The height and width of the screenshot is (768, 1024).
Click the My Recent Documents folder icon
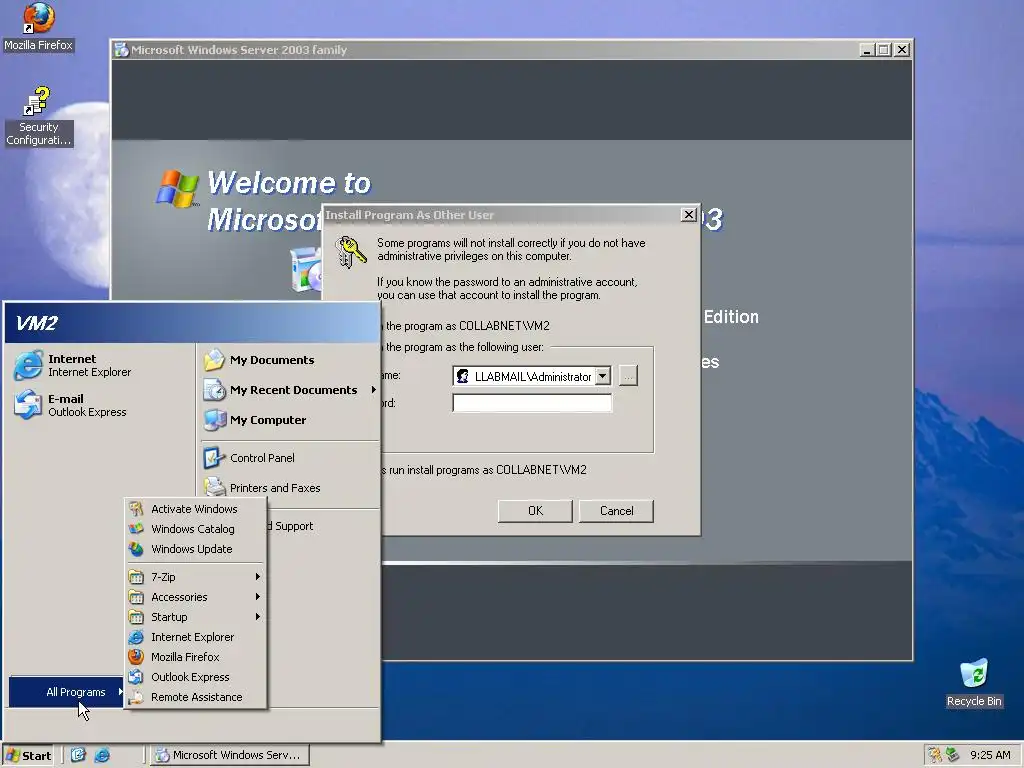pyautogui.click(x=214, y=390)
